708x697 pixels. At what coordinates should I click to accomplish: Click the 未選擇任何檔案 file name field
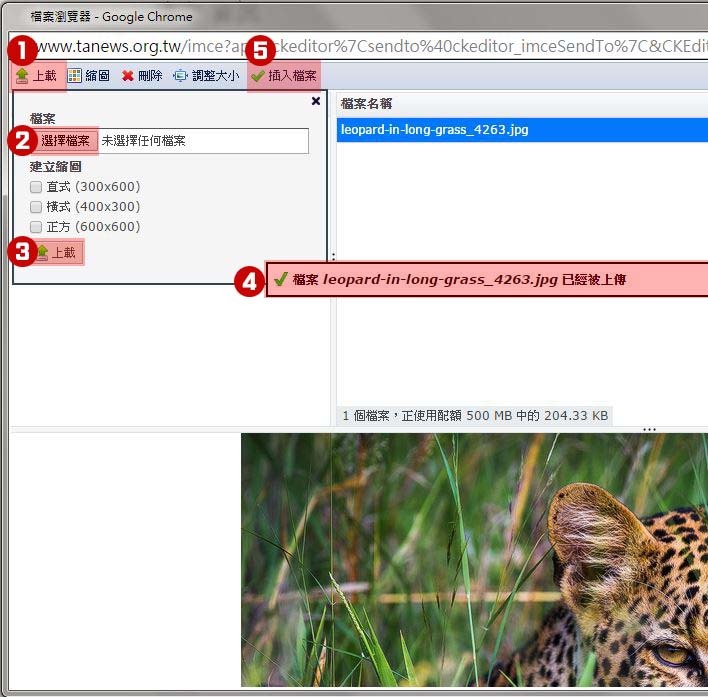click(200, 141)
